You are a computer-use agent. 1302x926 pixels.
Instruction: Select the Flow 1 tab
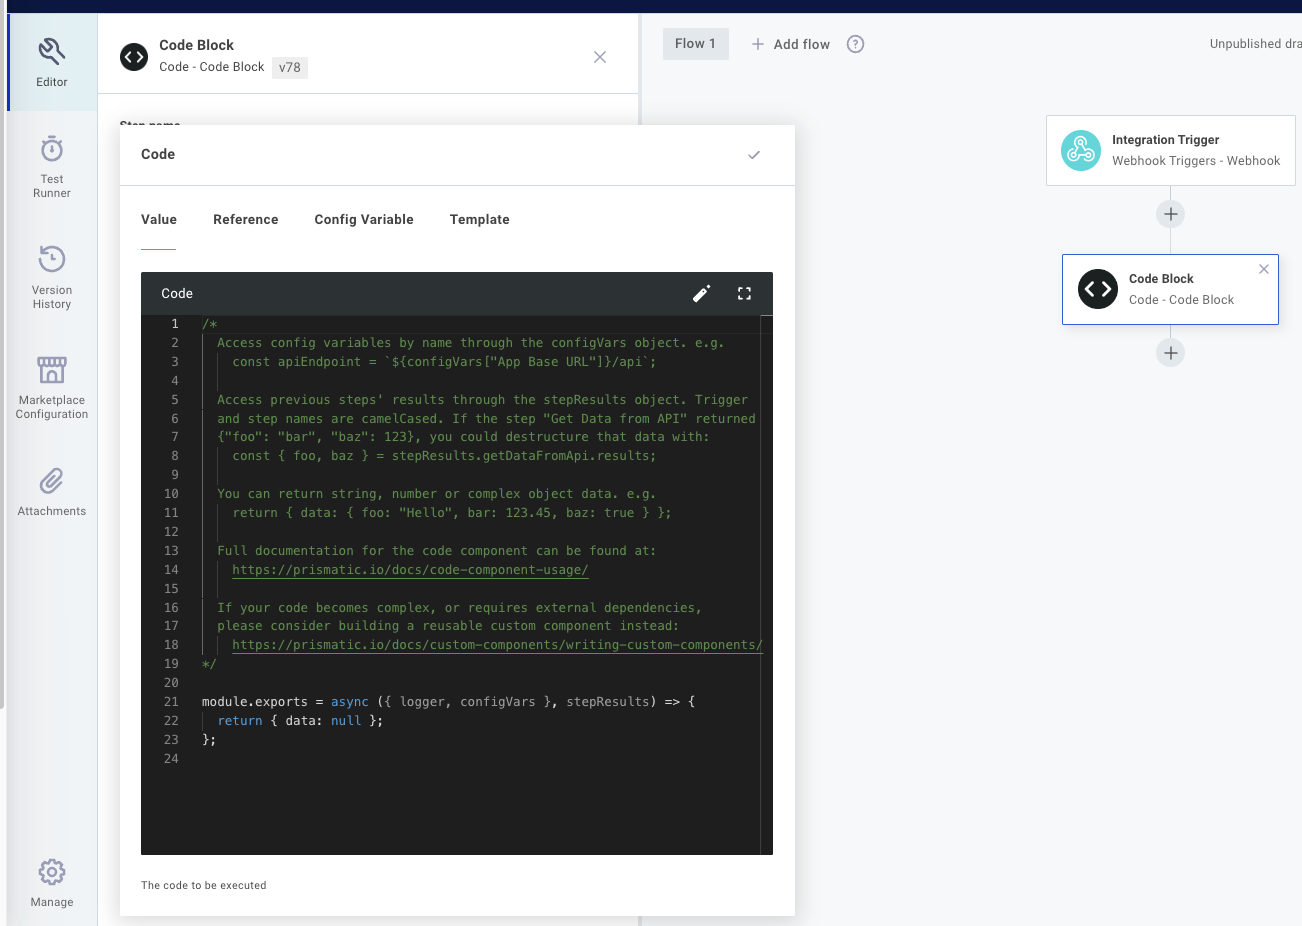[x=696, y=44]
